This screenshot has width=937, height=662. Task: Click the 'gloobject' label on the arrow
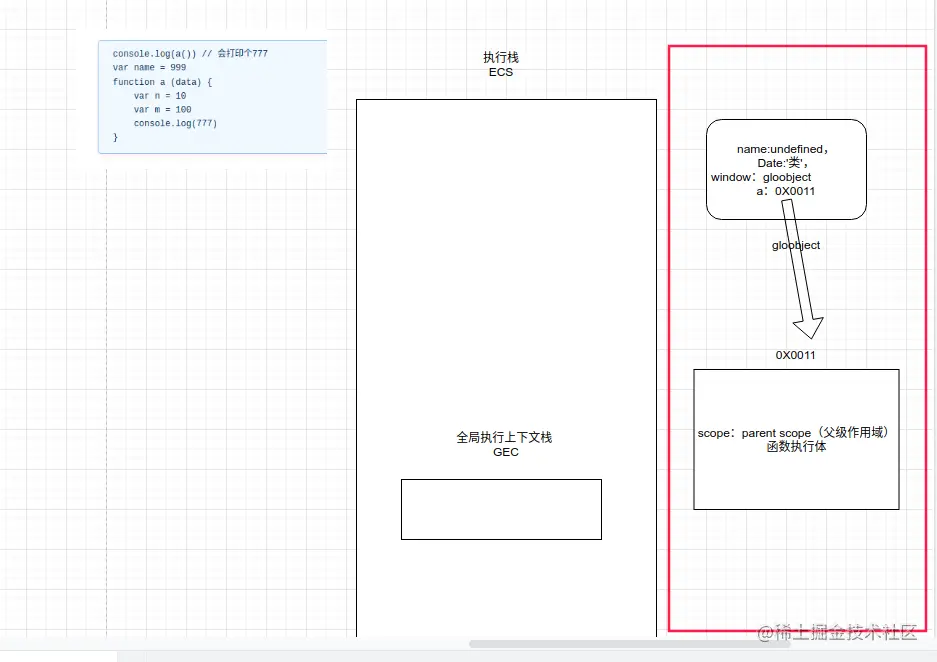pos(795,245)
